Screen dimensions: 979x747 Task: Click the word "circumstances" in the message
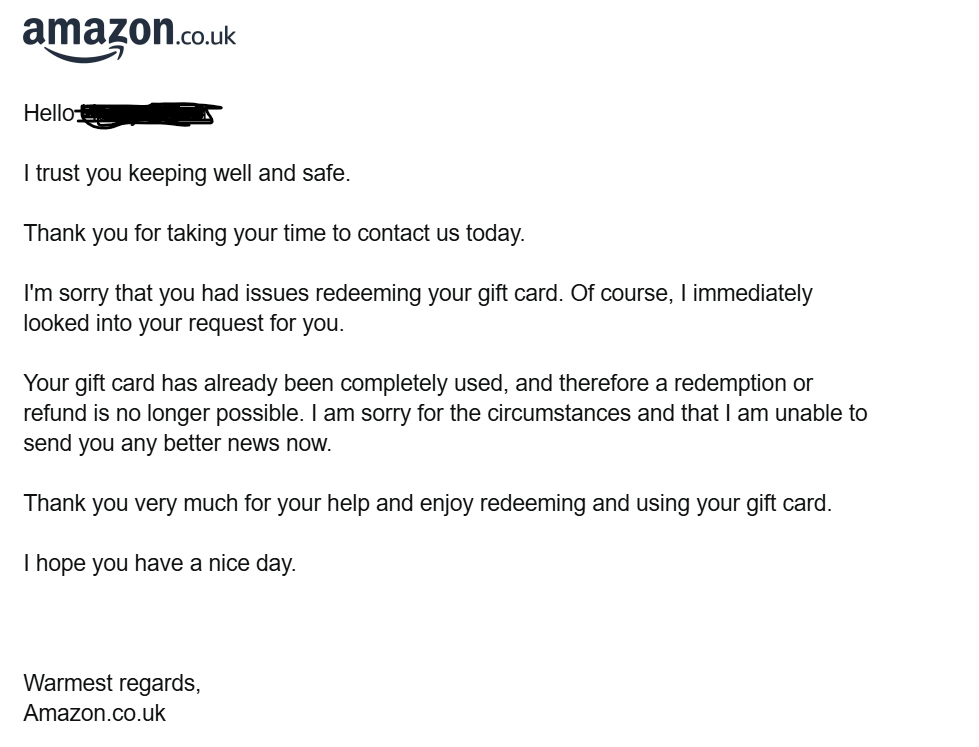(557, 414)
